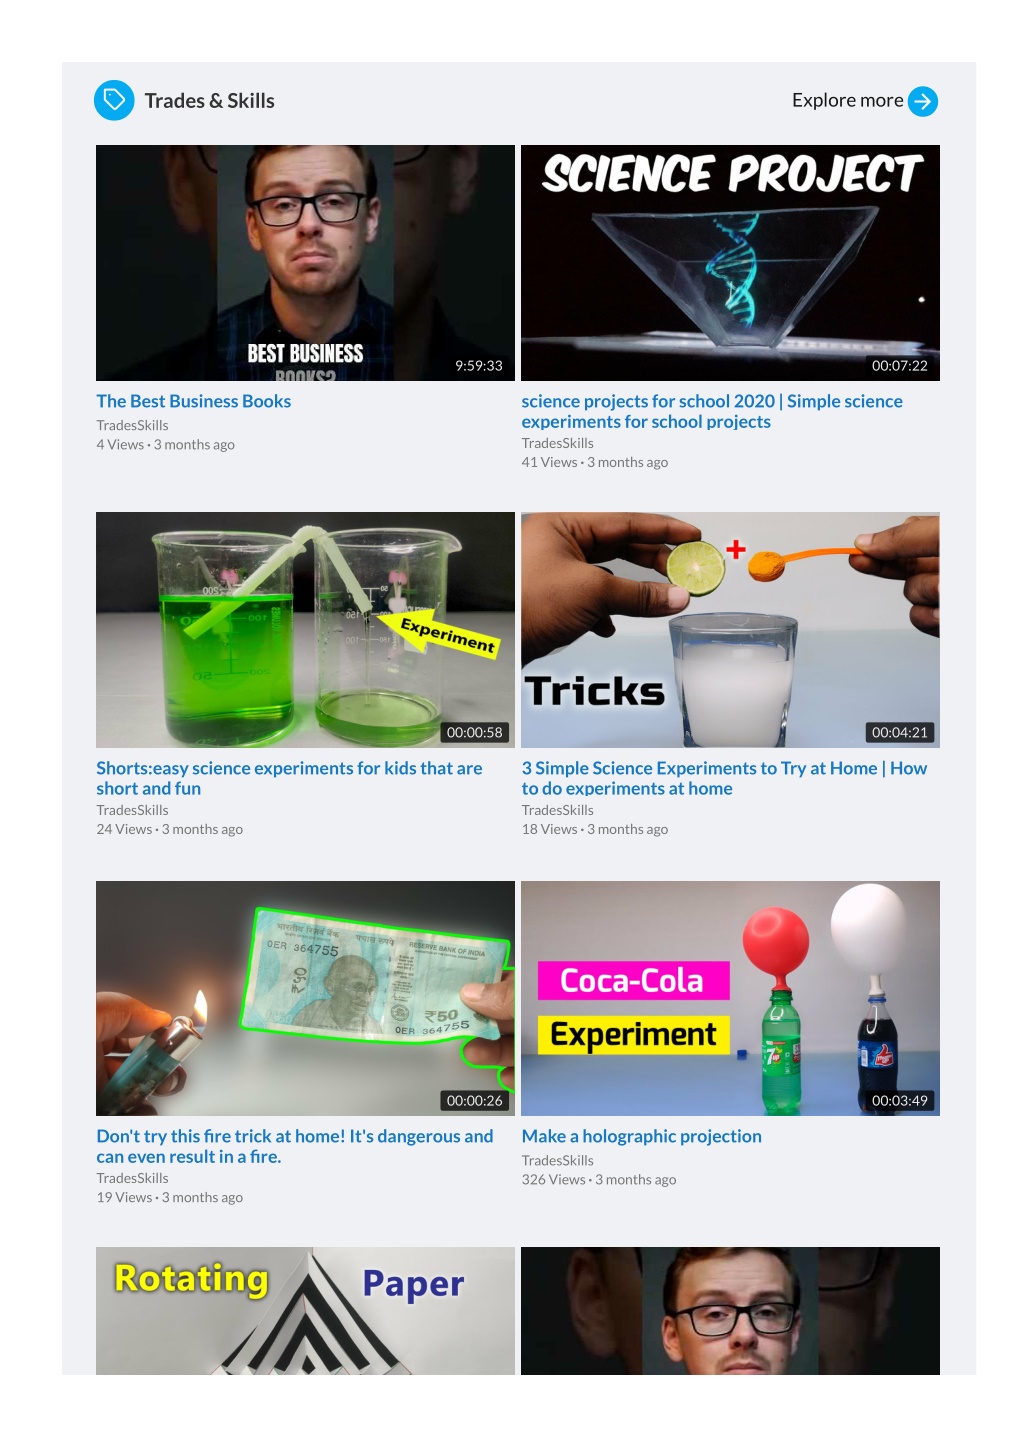Open the burning banknote fire trick thumbnail
This screenshot has width=1024, height=1449.
tap(305, 998)
